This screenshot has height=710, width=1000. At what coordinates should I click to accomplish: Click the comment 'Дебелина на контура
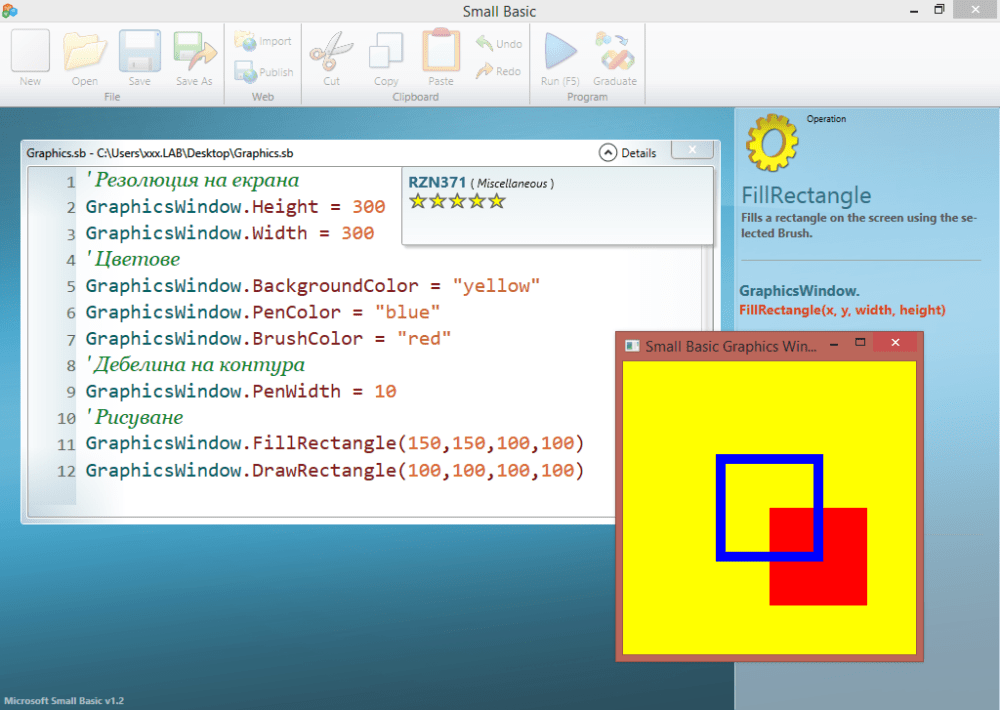[x=195, y=365]
